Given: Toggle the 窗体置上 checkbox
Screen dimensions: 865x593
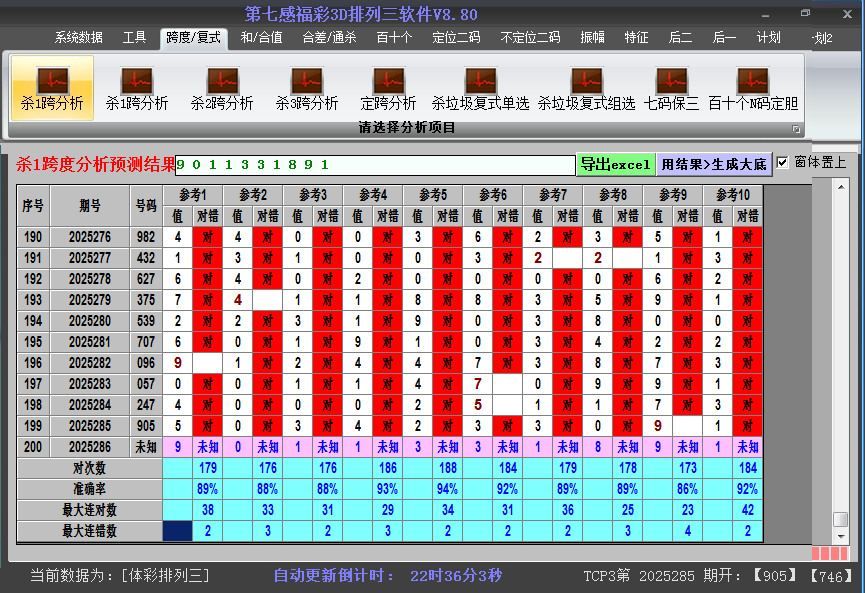Looking at the screenshot, I should [783, 162].
